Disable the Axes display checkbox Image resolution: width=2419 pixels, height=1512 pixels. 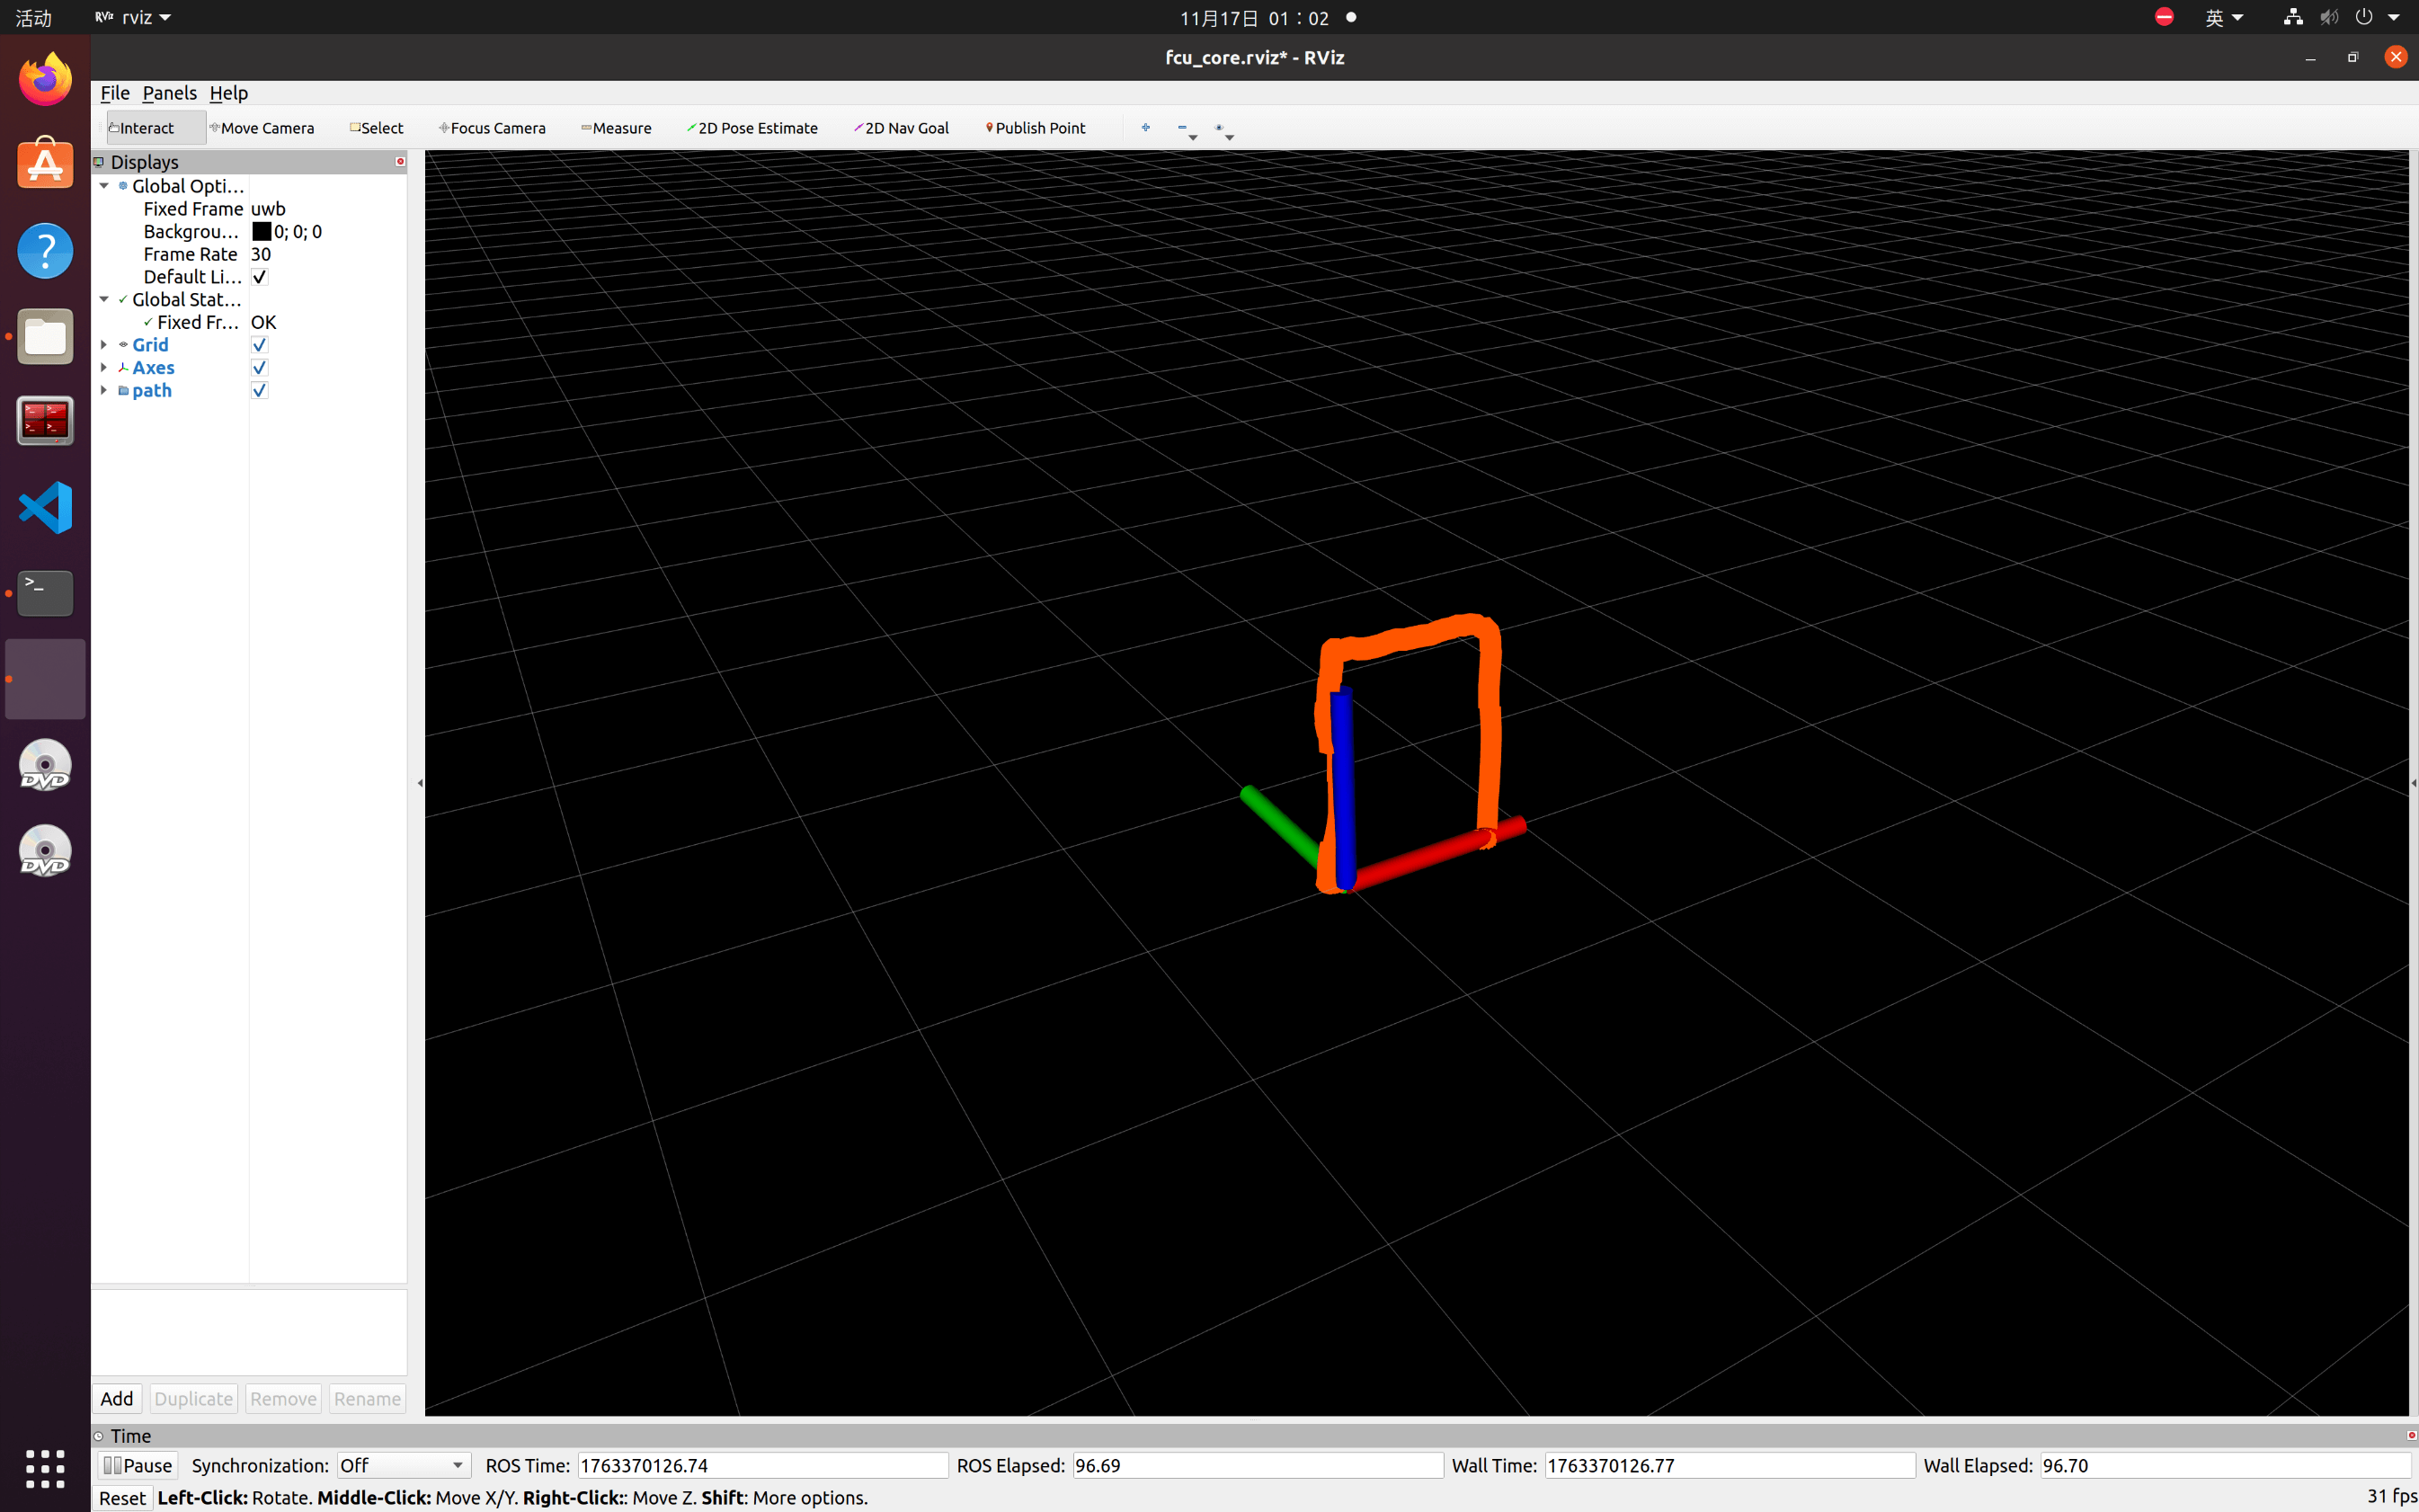[260, 367]
